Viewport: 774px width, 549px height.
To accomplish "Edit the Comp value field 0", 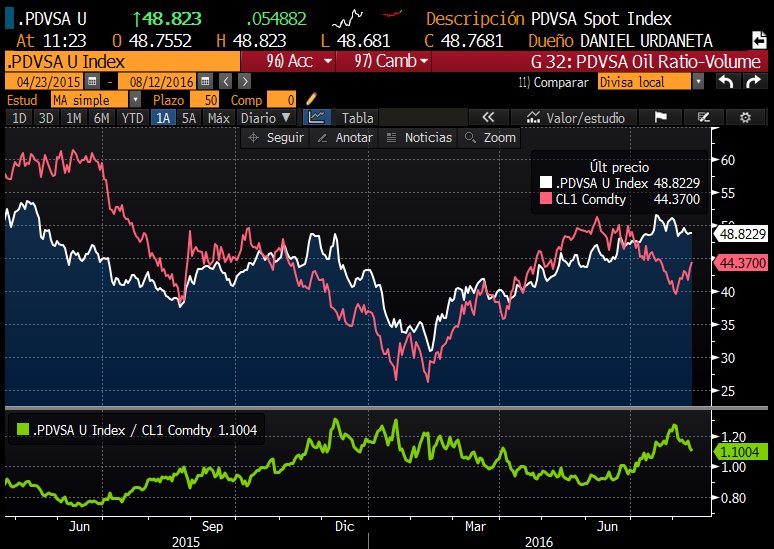I will tap(281, 100).
